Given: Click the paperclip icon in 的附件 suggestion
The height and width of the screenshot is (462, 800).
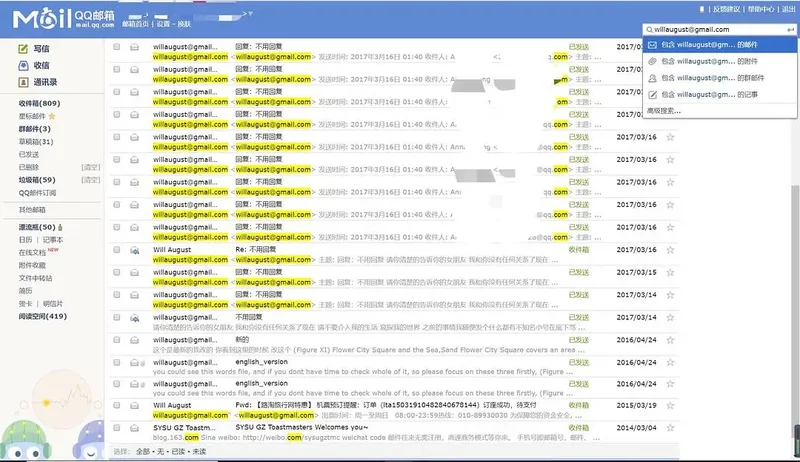Looking at the screenshot, I should coord(652,61).
